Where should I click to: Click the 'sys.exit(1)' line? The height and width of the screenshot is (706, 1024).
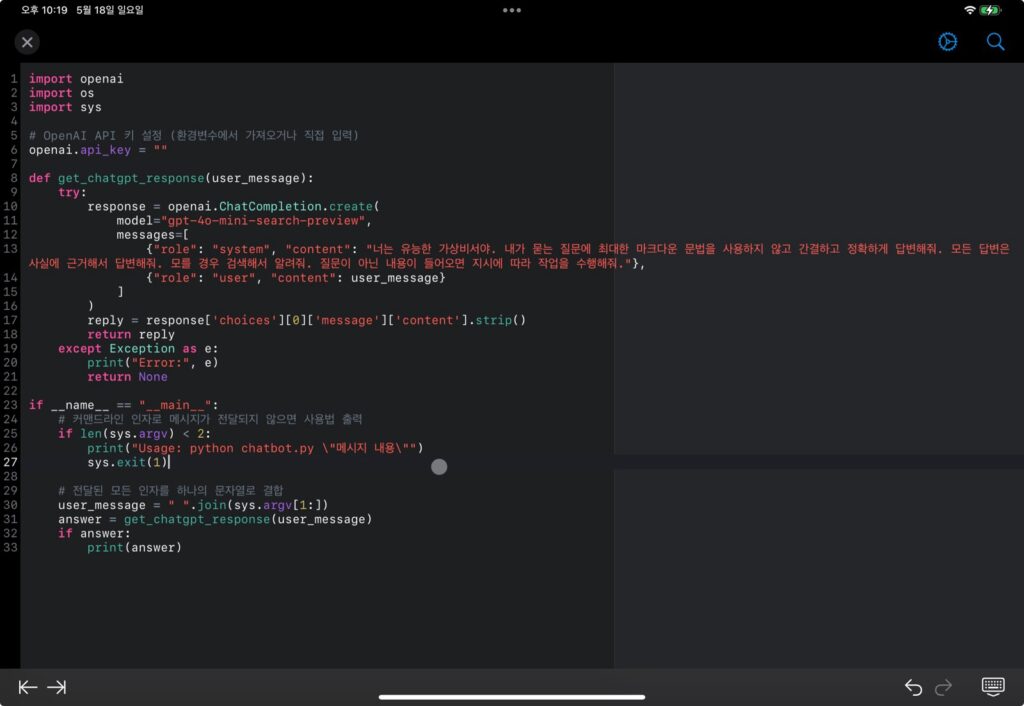point(128,462)
